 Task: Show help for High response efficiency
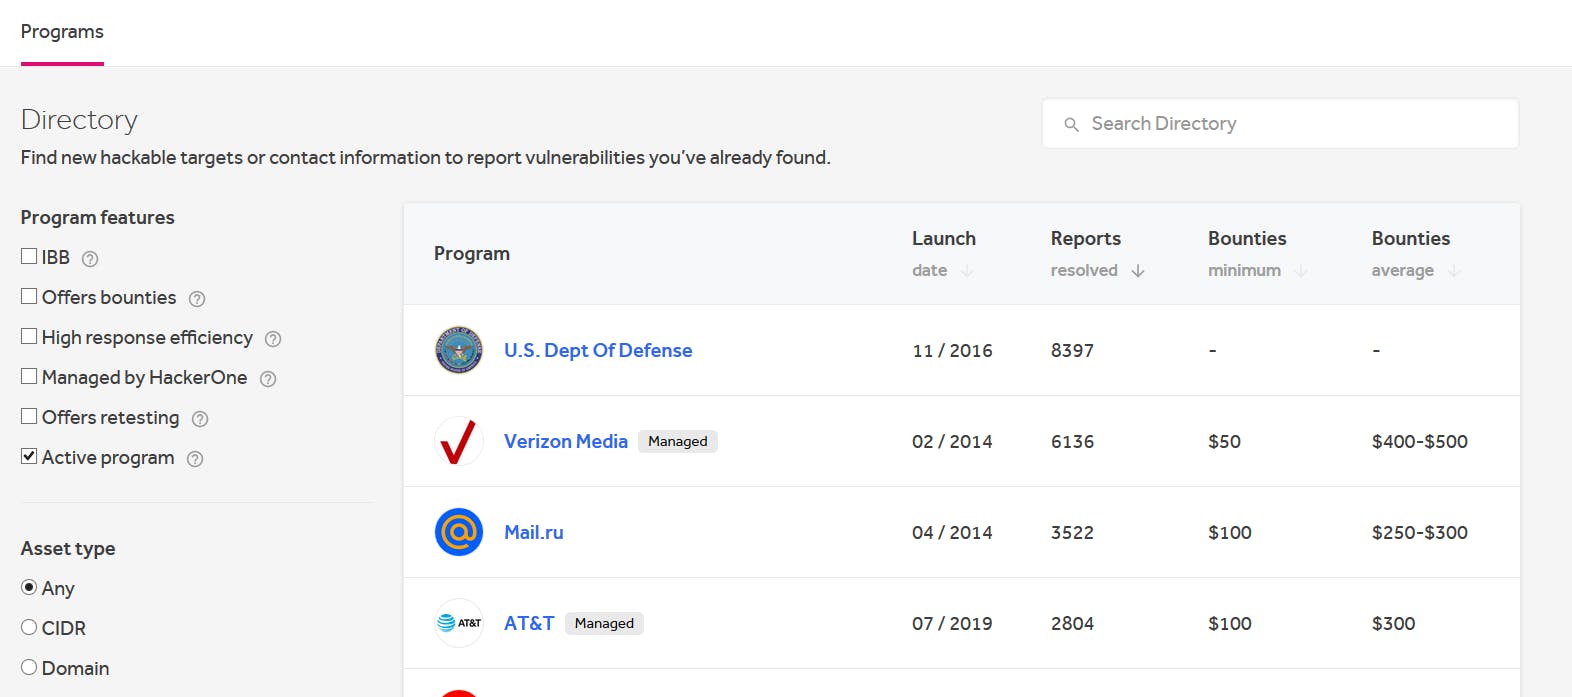coord(273,339)
